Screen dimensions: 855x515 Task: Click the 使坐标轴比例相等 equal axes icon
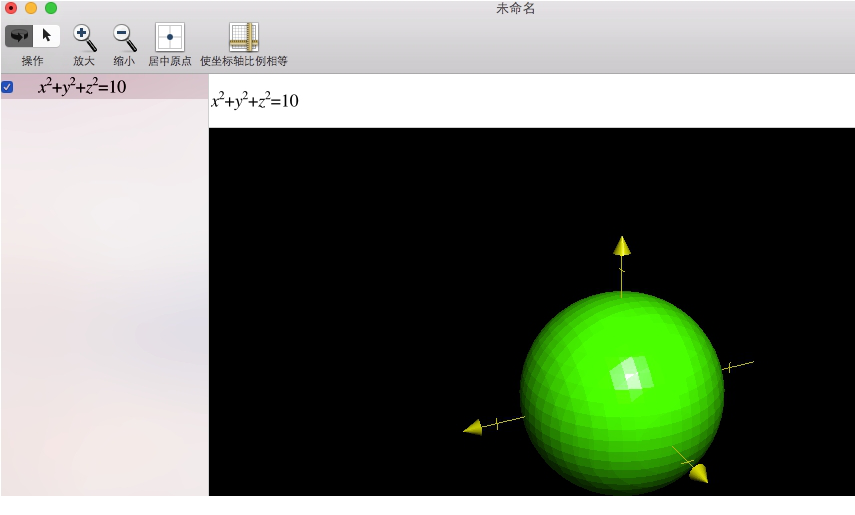(x=243, y=38)
